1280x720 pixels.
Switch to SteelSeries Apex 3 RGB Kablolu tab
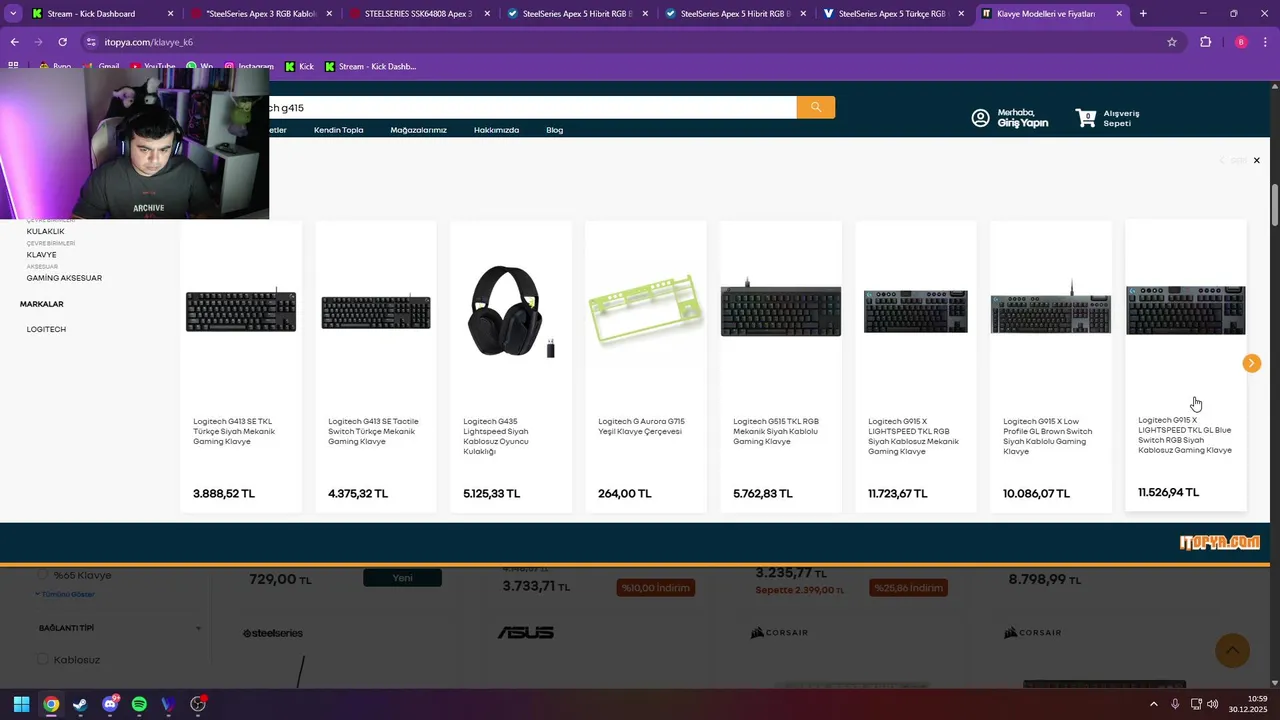pyautogui.click(x=263, y=14)
